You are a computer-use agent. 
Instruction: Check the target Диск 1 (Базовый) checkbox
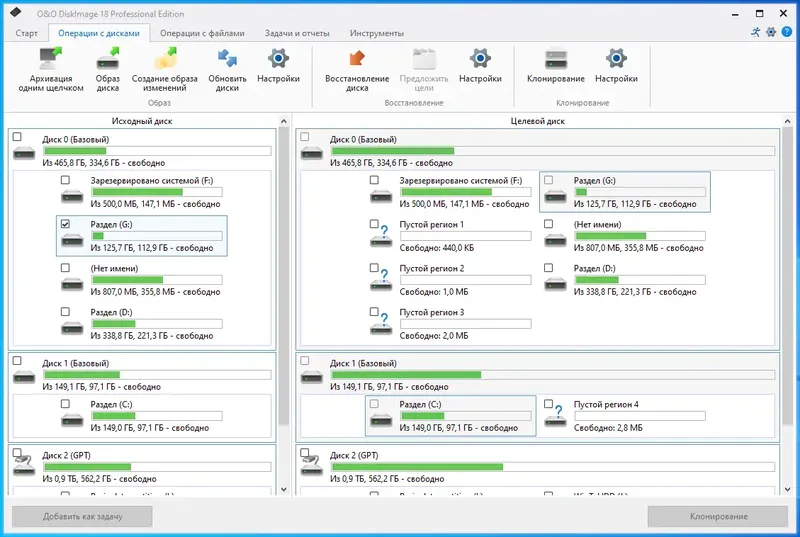(305, 361)
